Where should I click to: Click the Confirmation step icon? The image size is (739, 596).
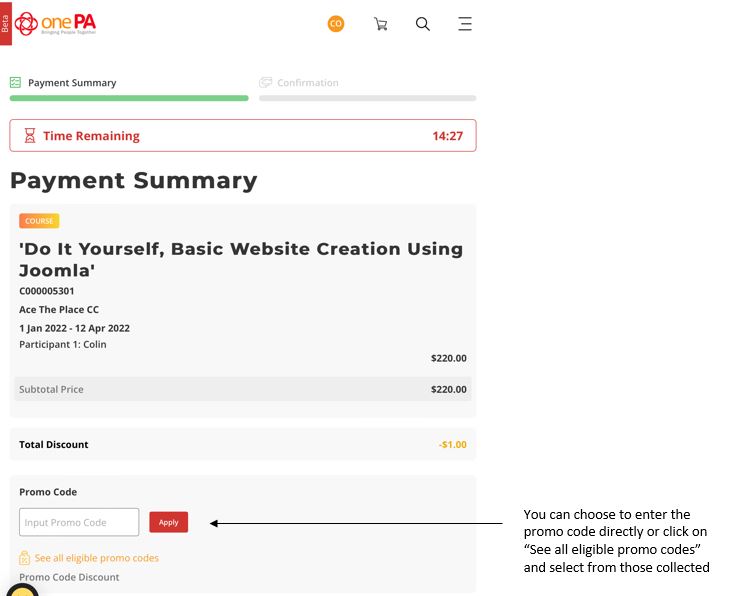(x=265, y=83)
